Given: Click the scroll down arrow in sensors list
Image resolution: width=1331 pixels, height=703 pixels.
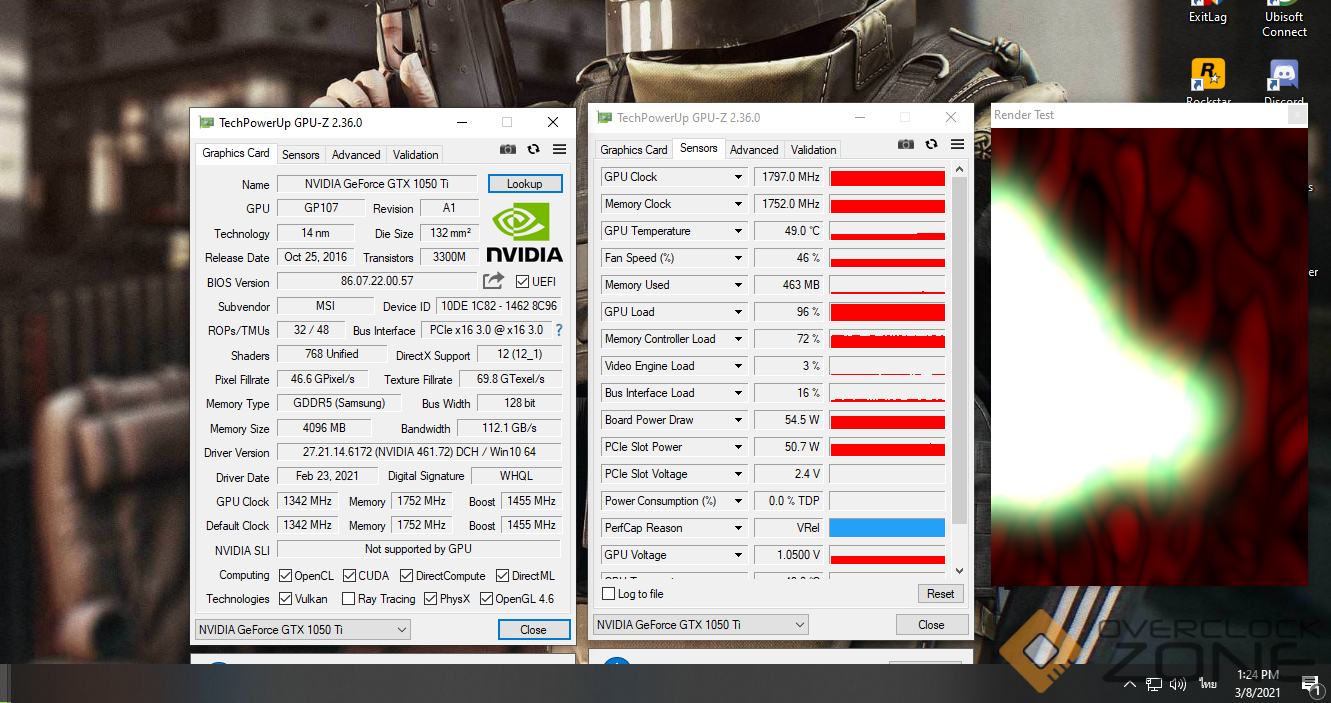Looking at the screenshot, I should [x=960, y=571].
